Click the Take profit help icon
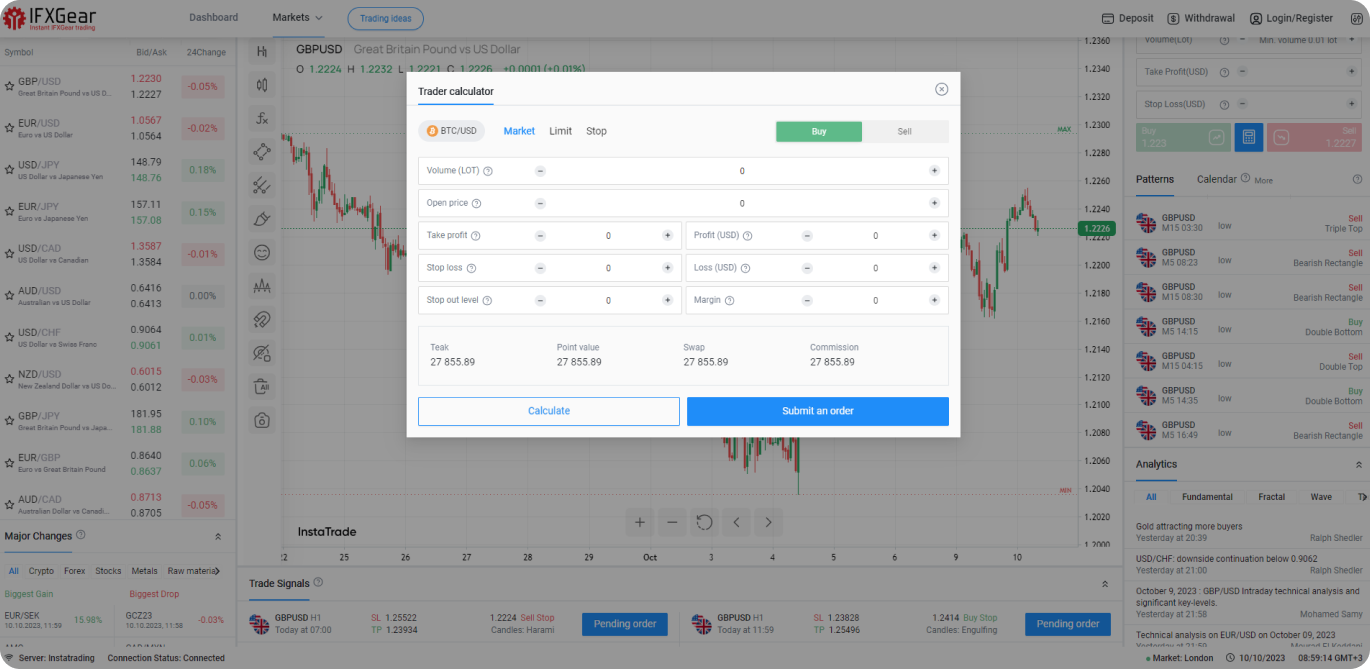 (x=476, y=236)
